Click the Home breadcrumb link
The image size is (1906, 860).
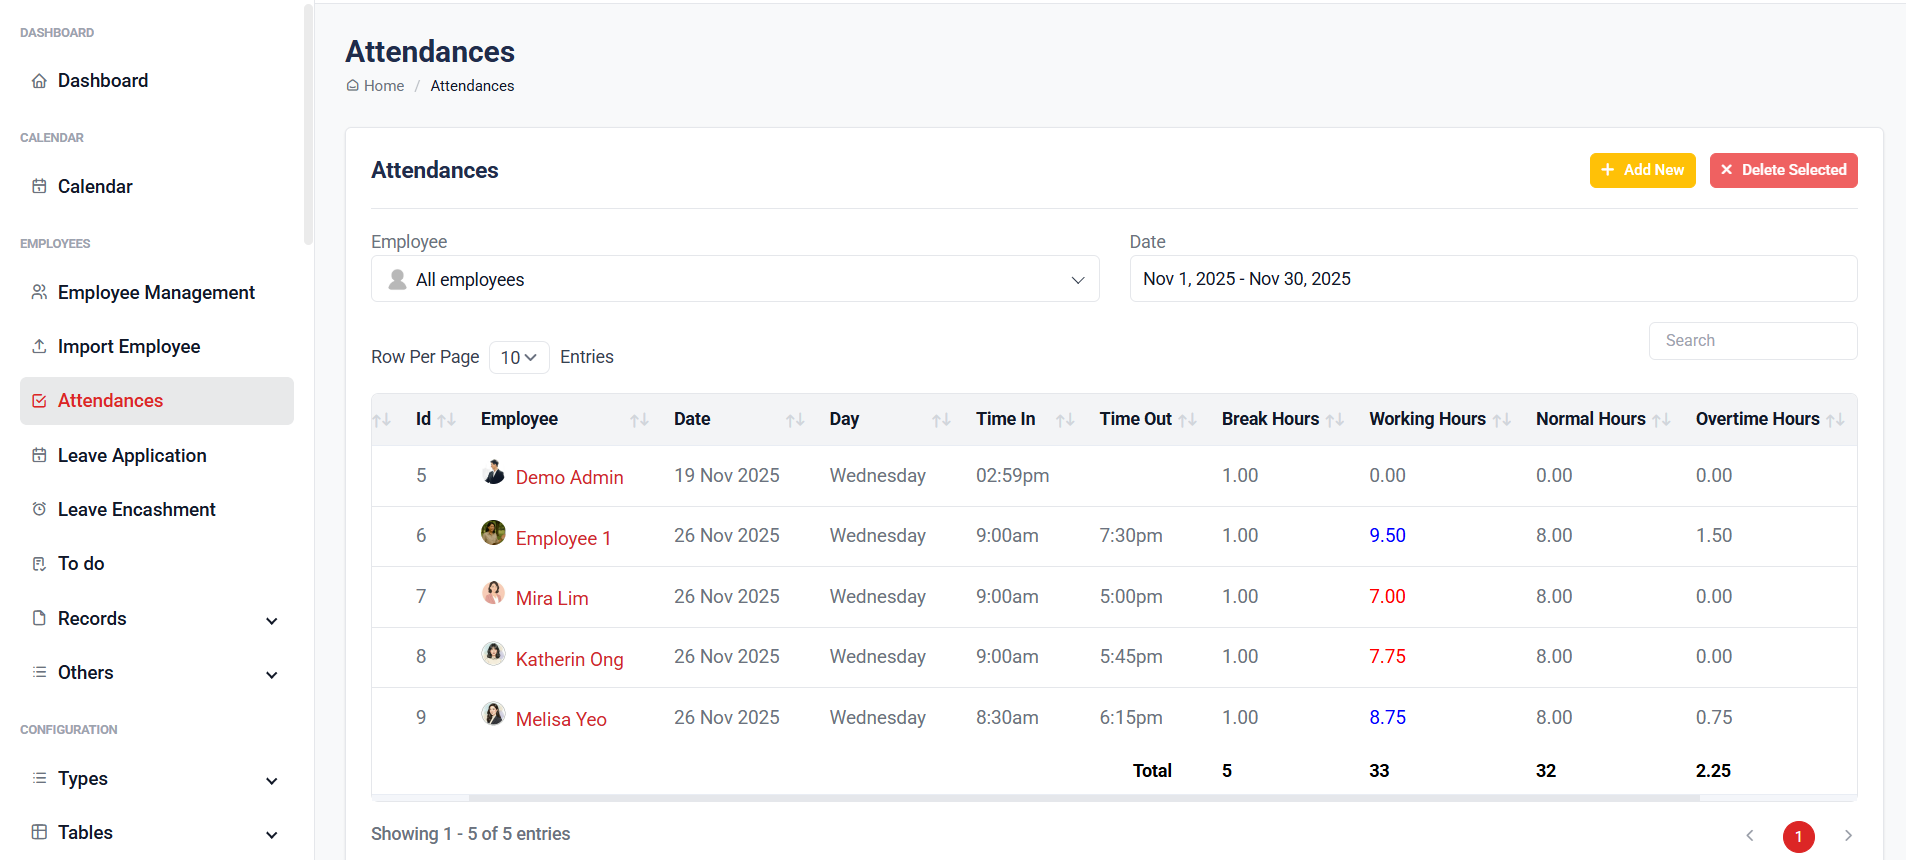click(383, 86)
